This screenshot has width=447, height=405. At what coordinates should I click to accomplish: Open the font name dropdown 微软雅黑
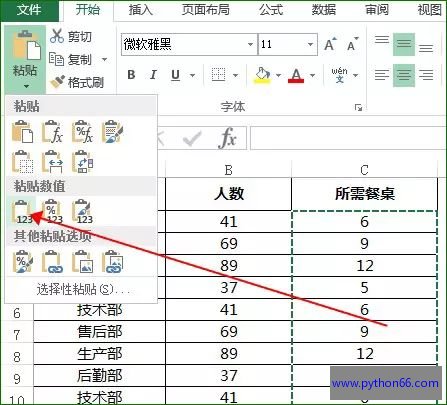[x=250, y=44]
